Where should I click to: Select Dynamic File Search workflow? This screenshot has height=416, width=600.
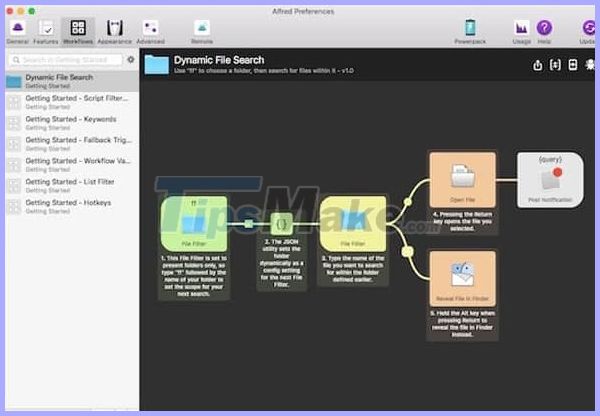pyautogui.click(x=72, y=81)
